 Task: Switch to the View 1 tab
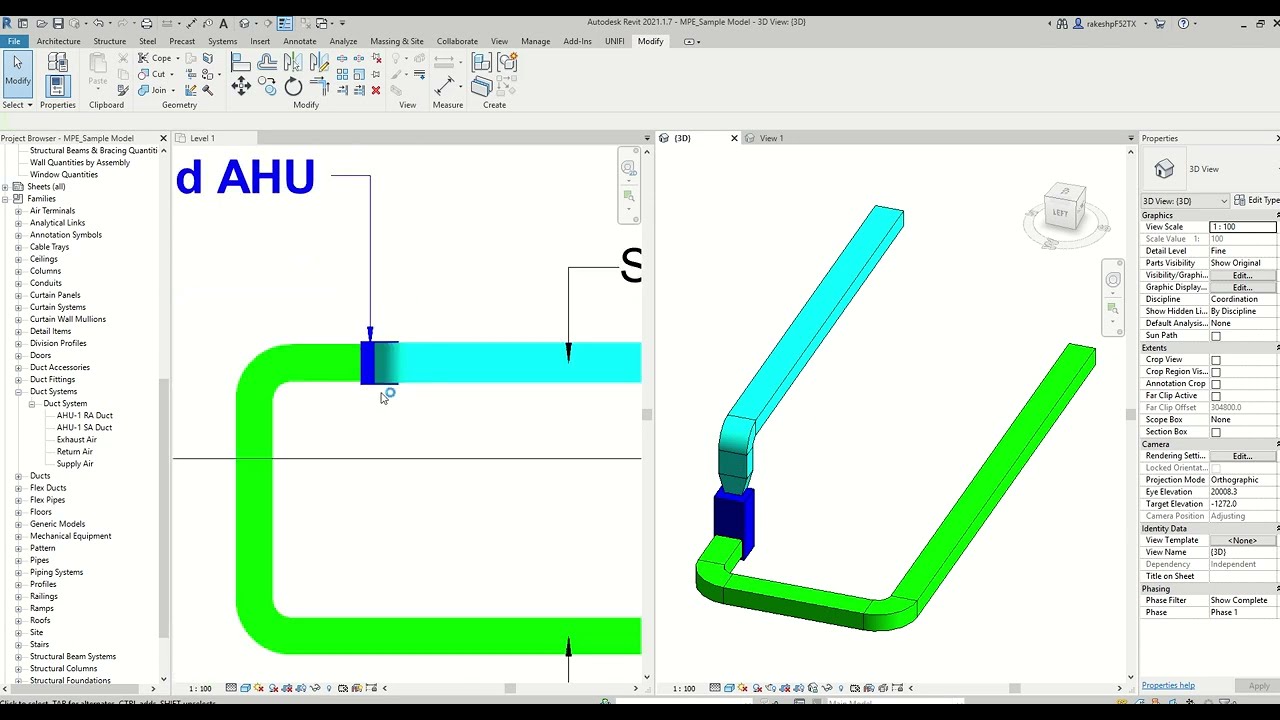click(771, 138)
